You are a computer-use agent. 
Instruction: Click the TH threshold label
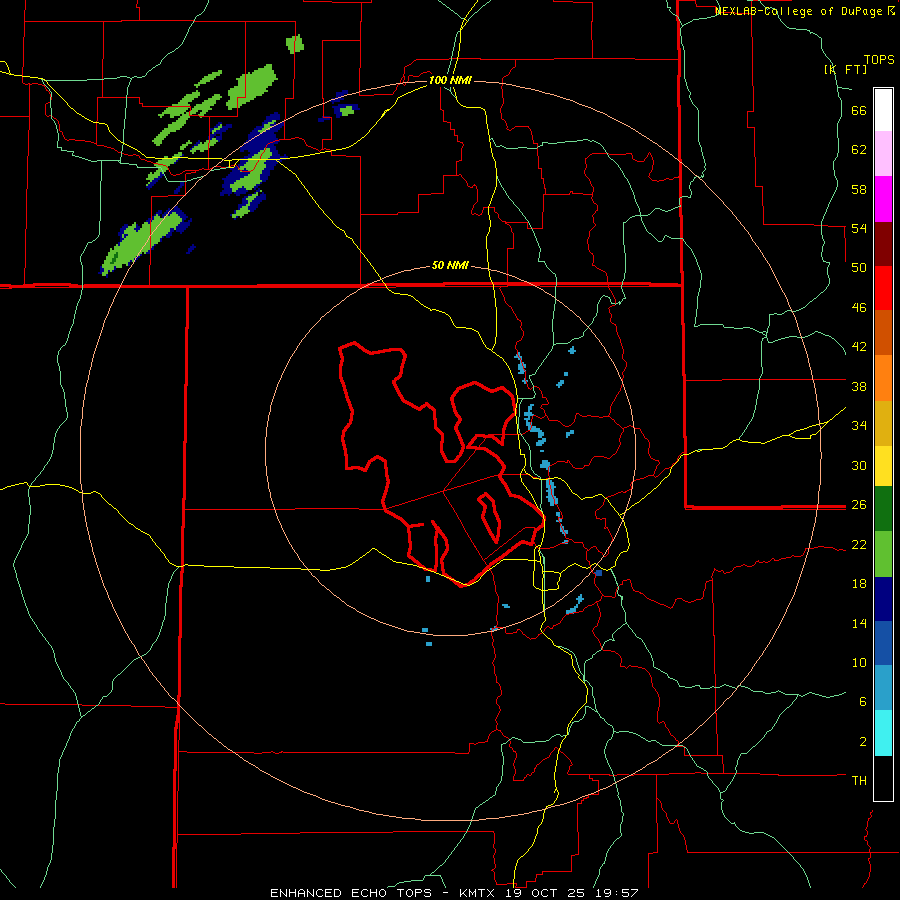[859, 780]
